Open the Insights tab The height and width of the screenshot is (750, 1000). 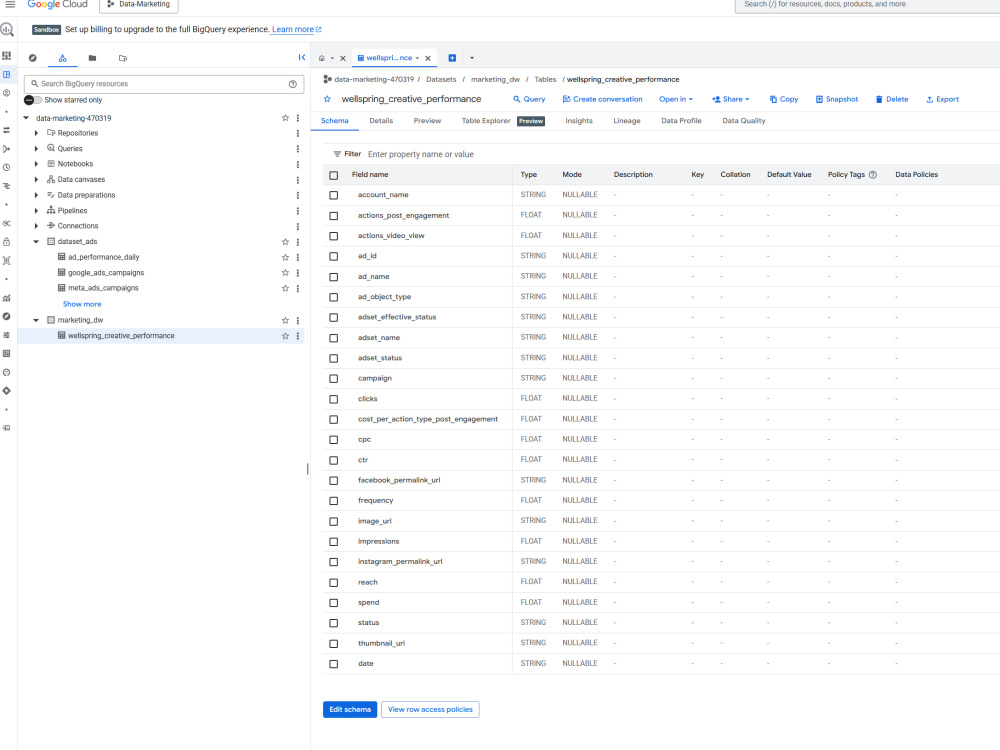(x=578, y=121)
